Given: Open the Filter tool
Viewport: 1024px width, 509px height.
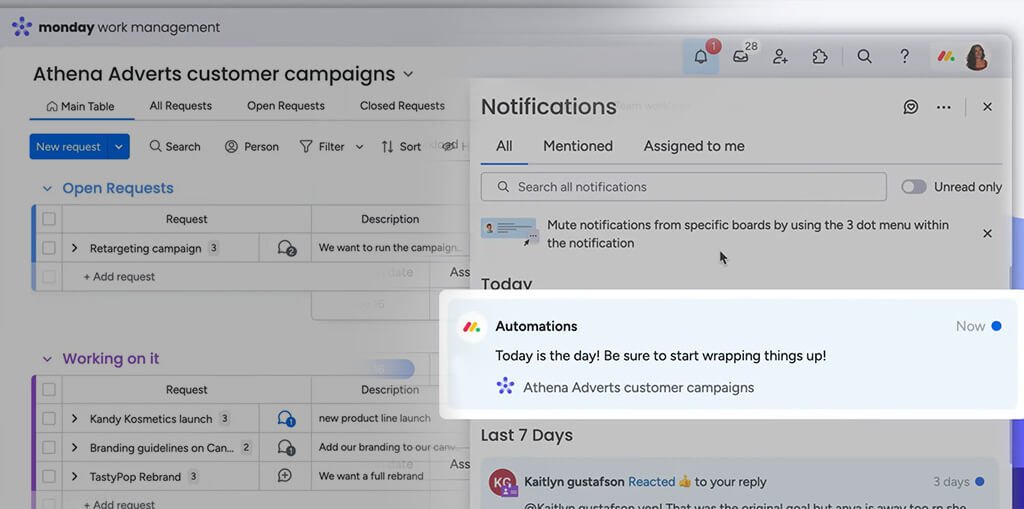Looking at the screenshot, I should click(322, 146).
